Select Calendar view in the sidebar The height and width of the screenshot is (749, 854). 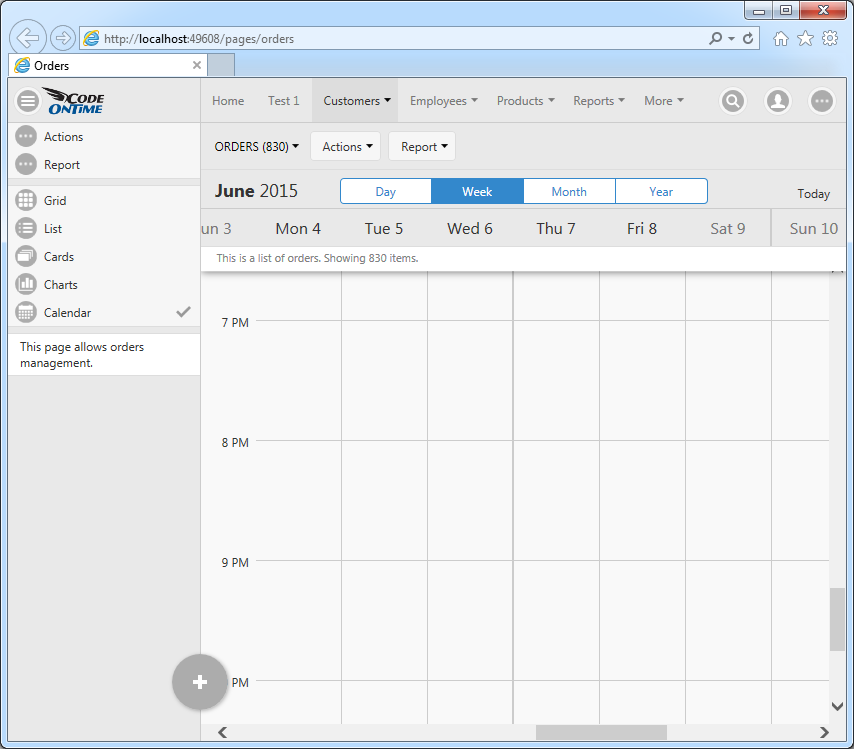(104, 313)
